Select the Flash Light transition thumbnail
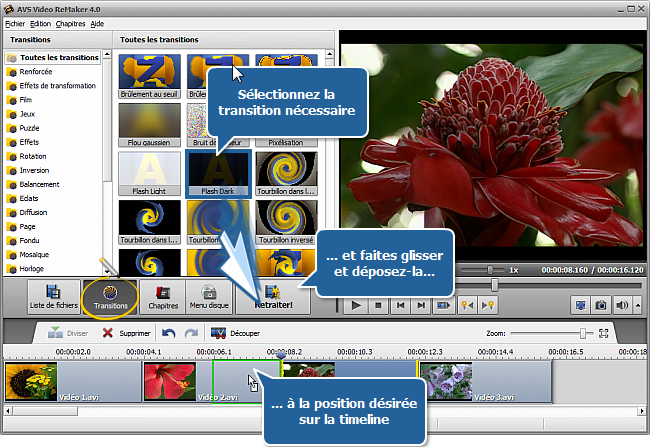Viewport: 650px width, 447px height. pyautogui.click(x=149, y=172)
